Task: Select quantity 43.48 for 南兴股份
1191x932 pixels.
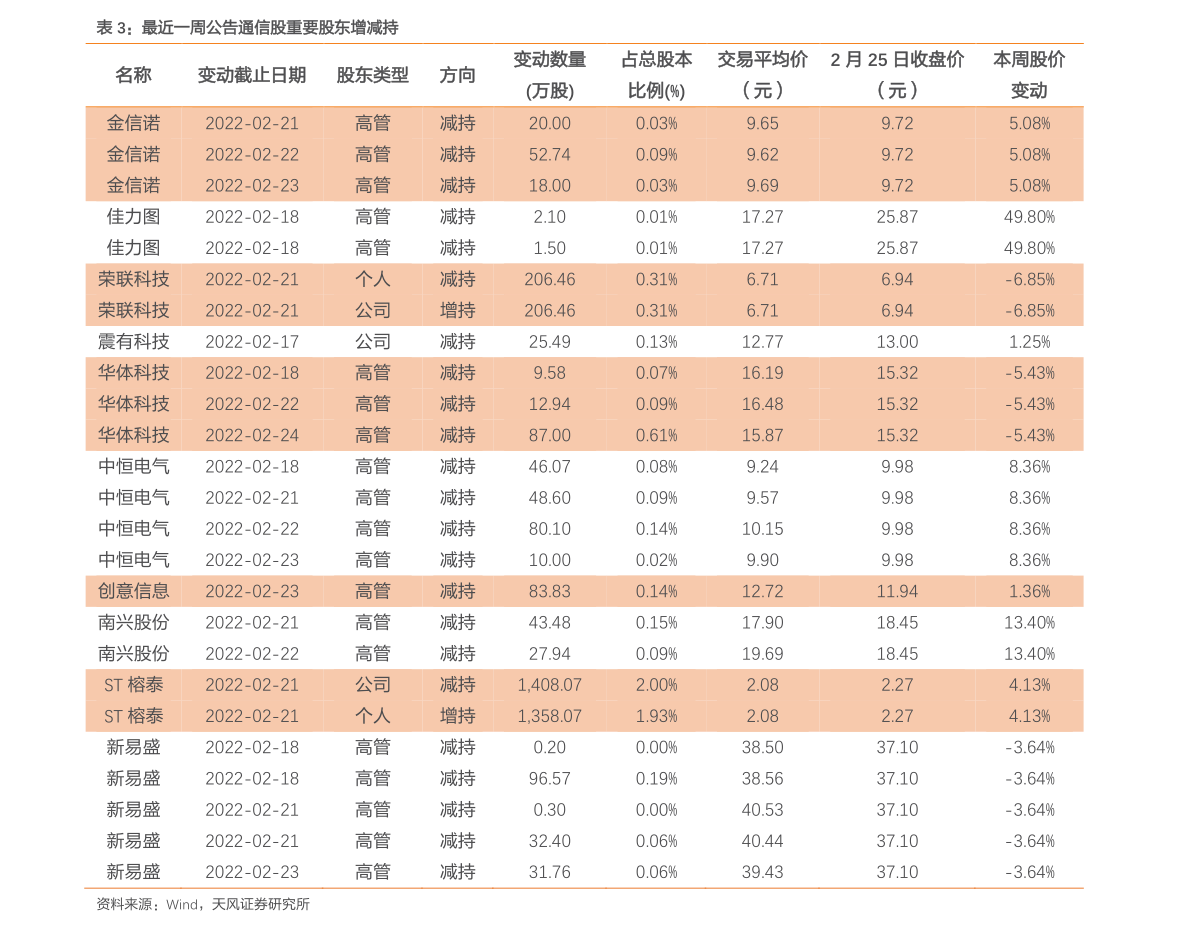Action: (x=549, y=622)
